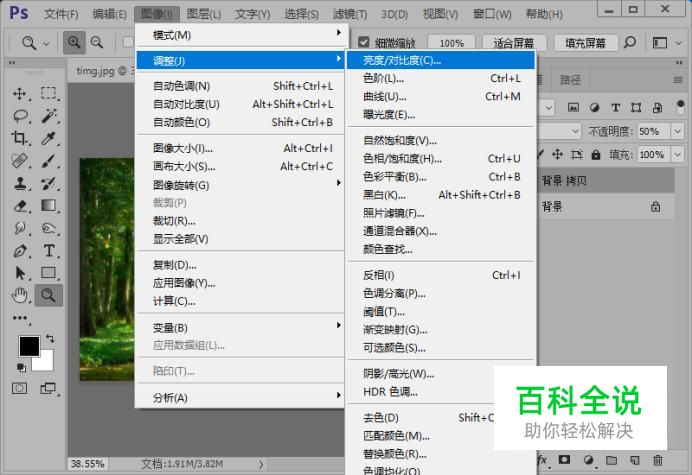Create new adjustment layer icon
The width and height of the screenshot is (692, 475).
pos(588,460)
